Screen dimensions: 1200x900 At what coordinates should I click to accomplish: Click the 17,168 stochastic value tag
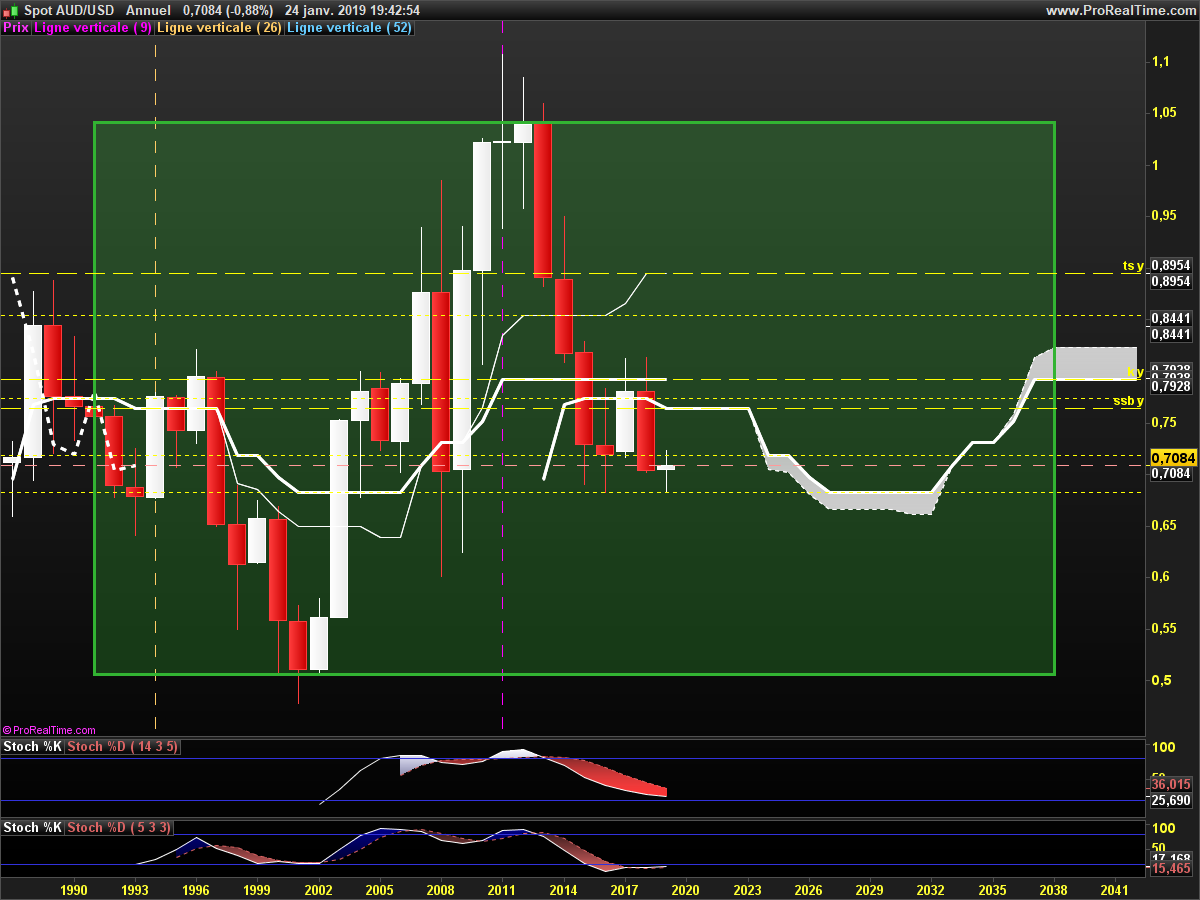click(1171, 858)
